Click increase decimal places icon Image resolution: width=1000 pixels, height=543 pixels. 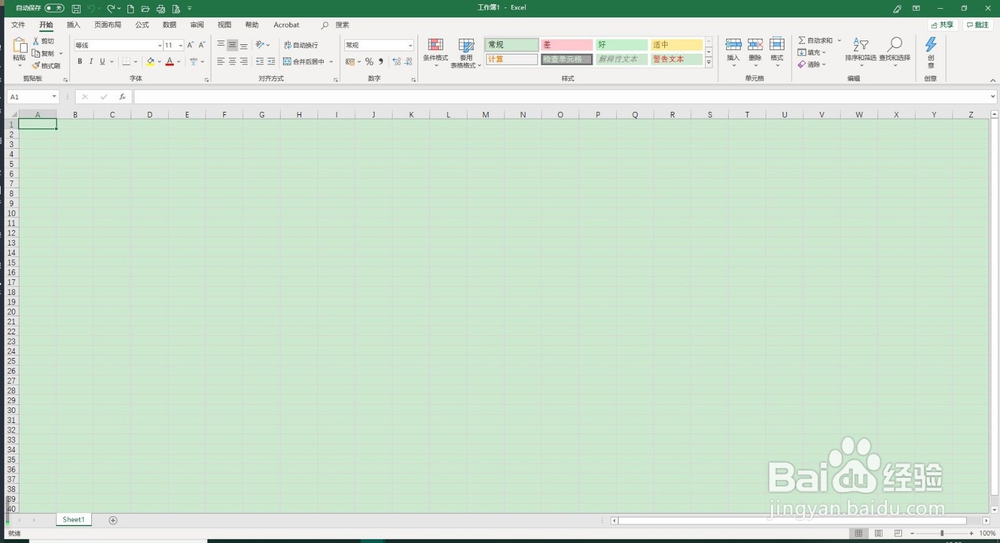click(x=397, y=62)
